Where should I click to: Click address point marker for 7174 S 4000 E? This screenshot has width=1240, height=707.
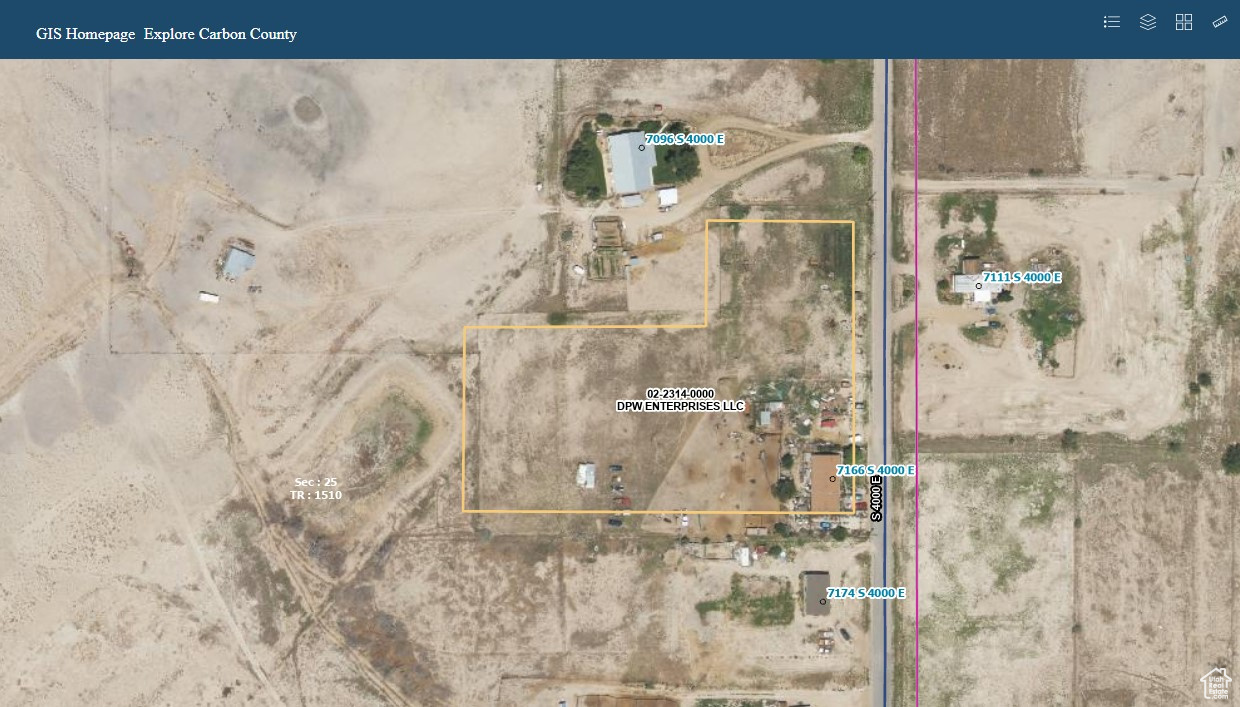(x=823, y=601)
